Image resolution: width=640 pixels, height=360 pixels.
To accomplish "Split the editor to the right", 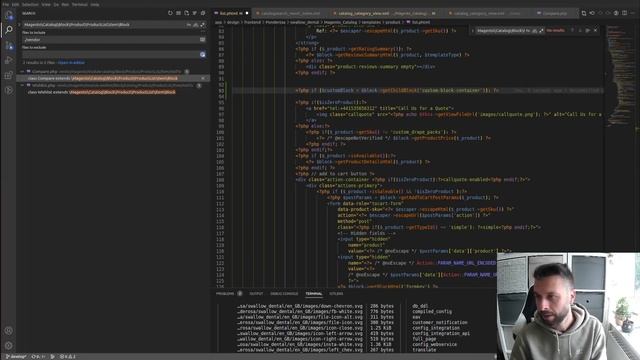I will [624, 13].
